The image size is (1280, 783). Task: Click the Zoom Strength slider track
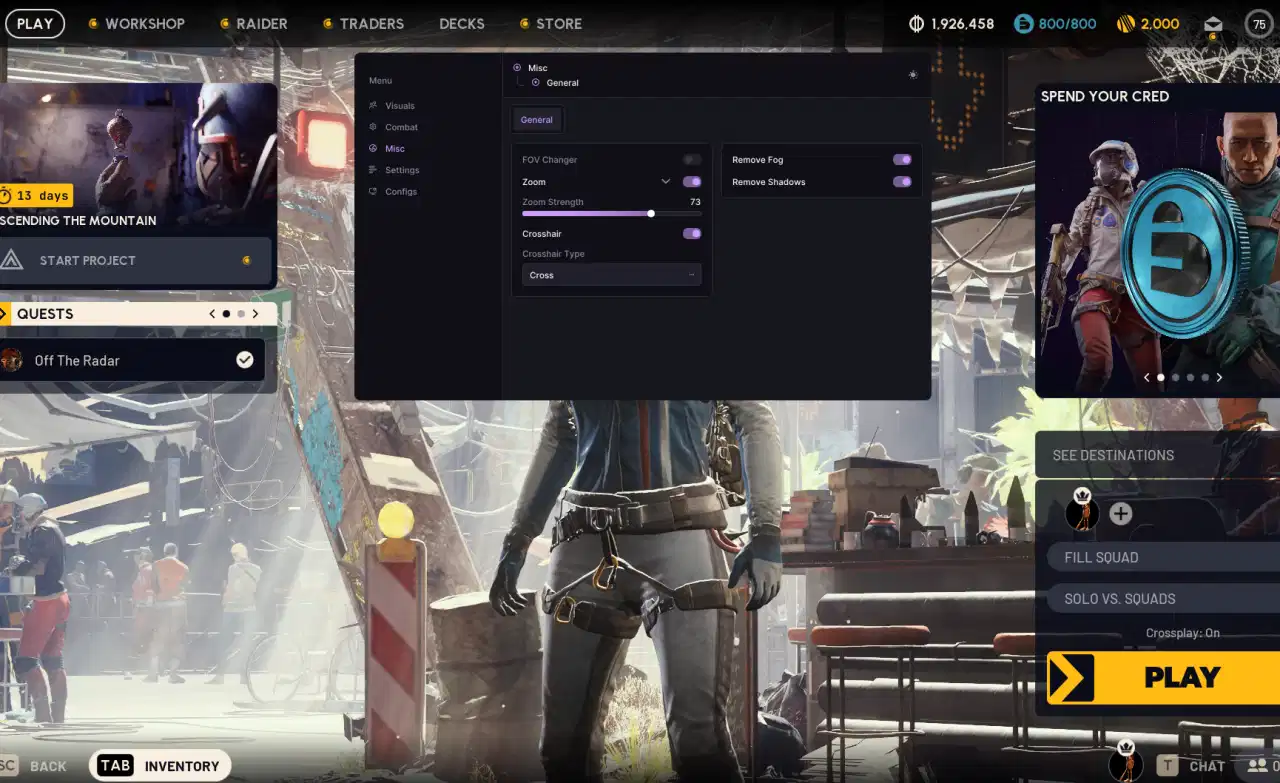click(x=612, y=213)
